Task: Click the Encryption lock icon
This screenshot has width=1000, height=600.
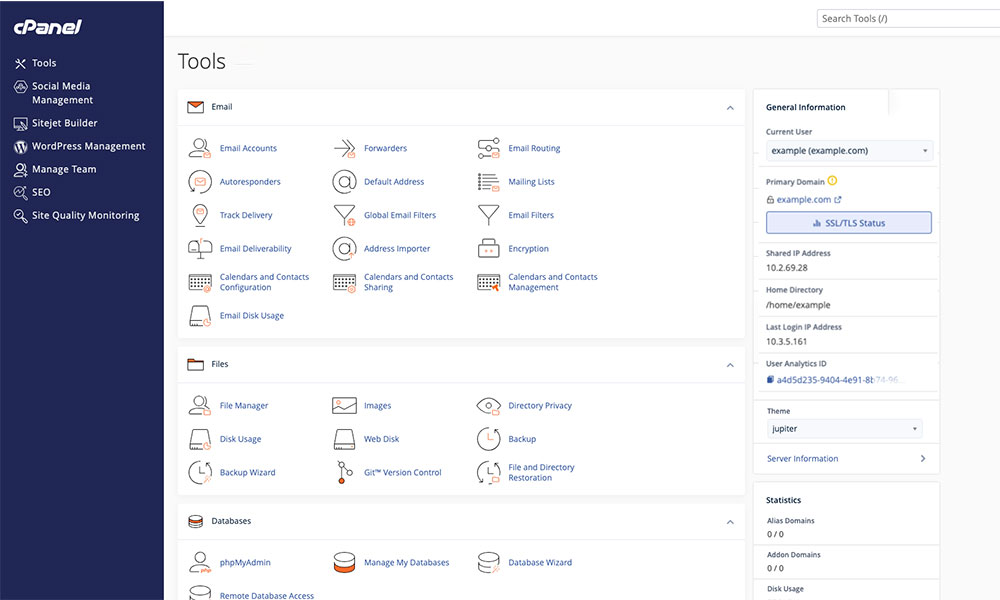Action: (x=488, y=248)
